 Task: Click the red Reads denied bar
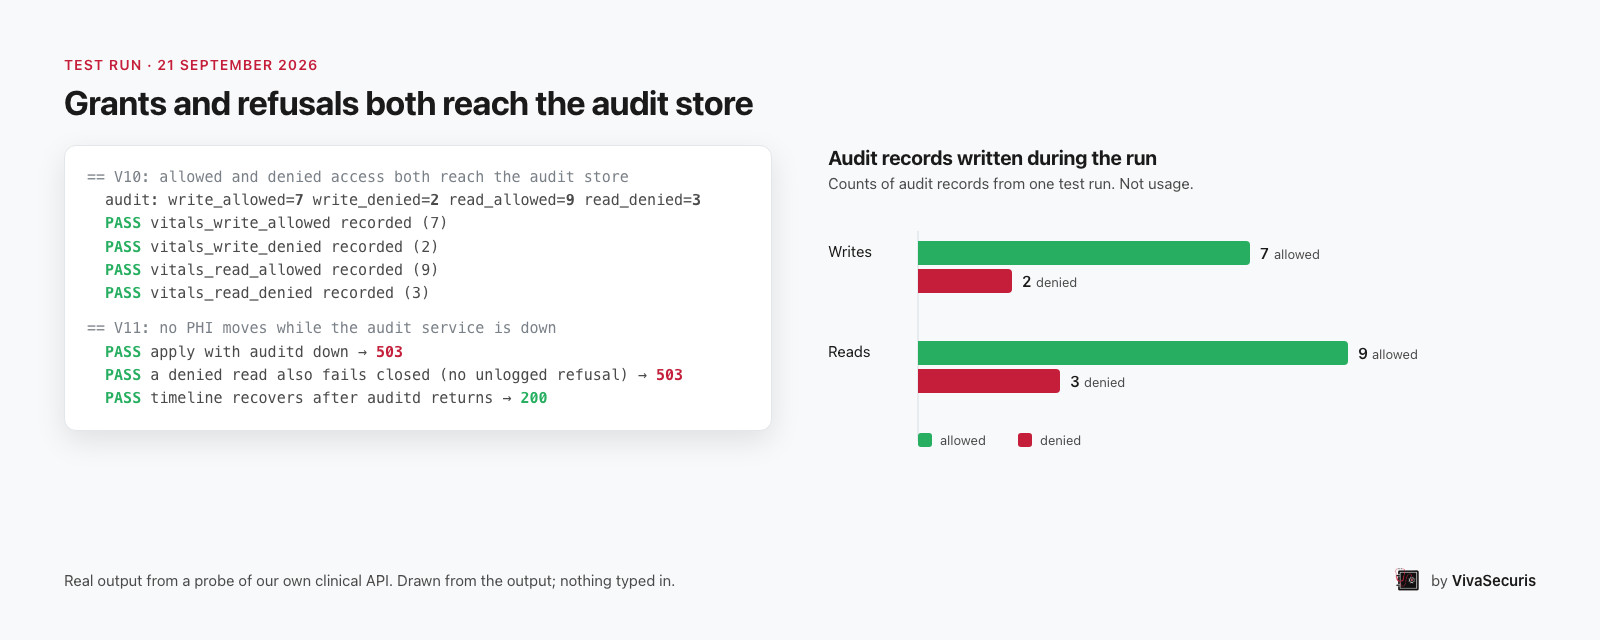pyautogui.click(x=989, y=381)
